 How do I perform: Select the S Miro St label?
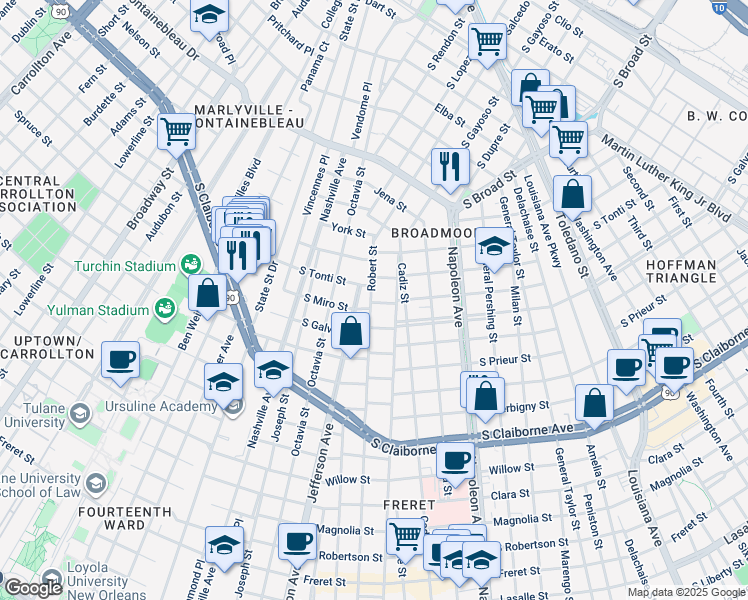[326, 302]
